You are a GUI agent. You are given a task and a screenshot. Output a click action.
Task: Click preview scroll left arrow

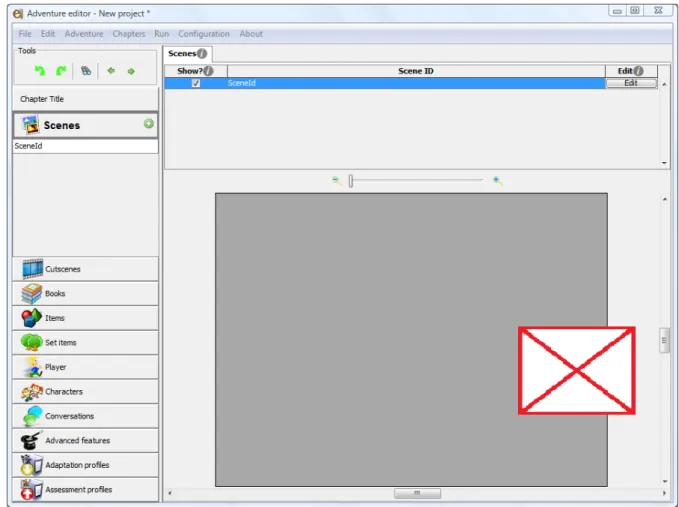(x=170, y=493)
